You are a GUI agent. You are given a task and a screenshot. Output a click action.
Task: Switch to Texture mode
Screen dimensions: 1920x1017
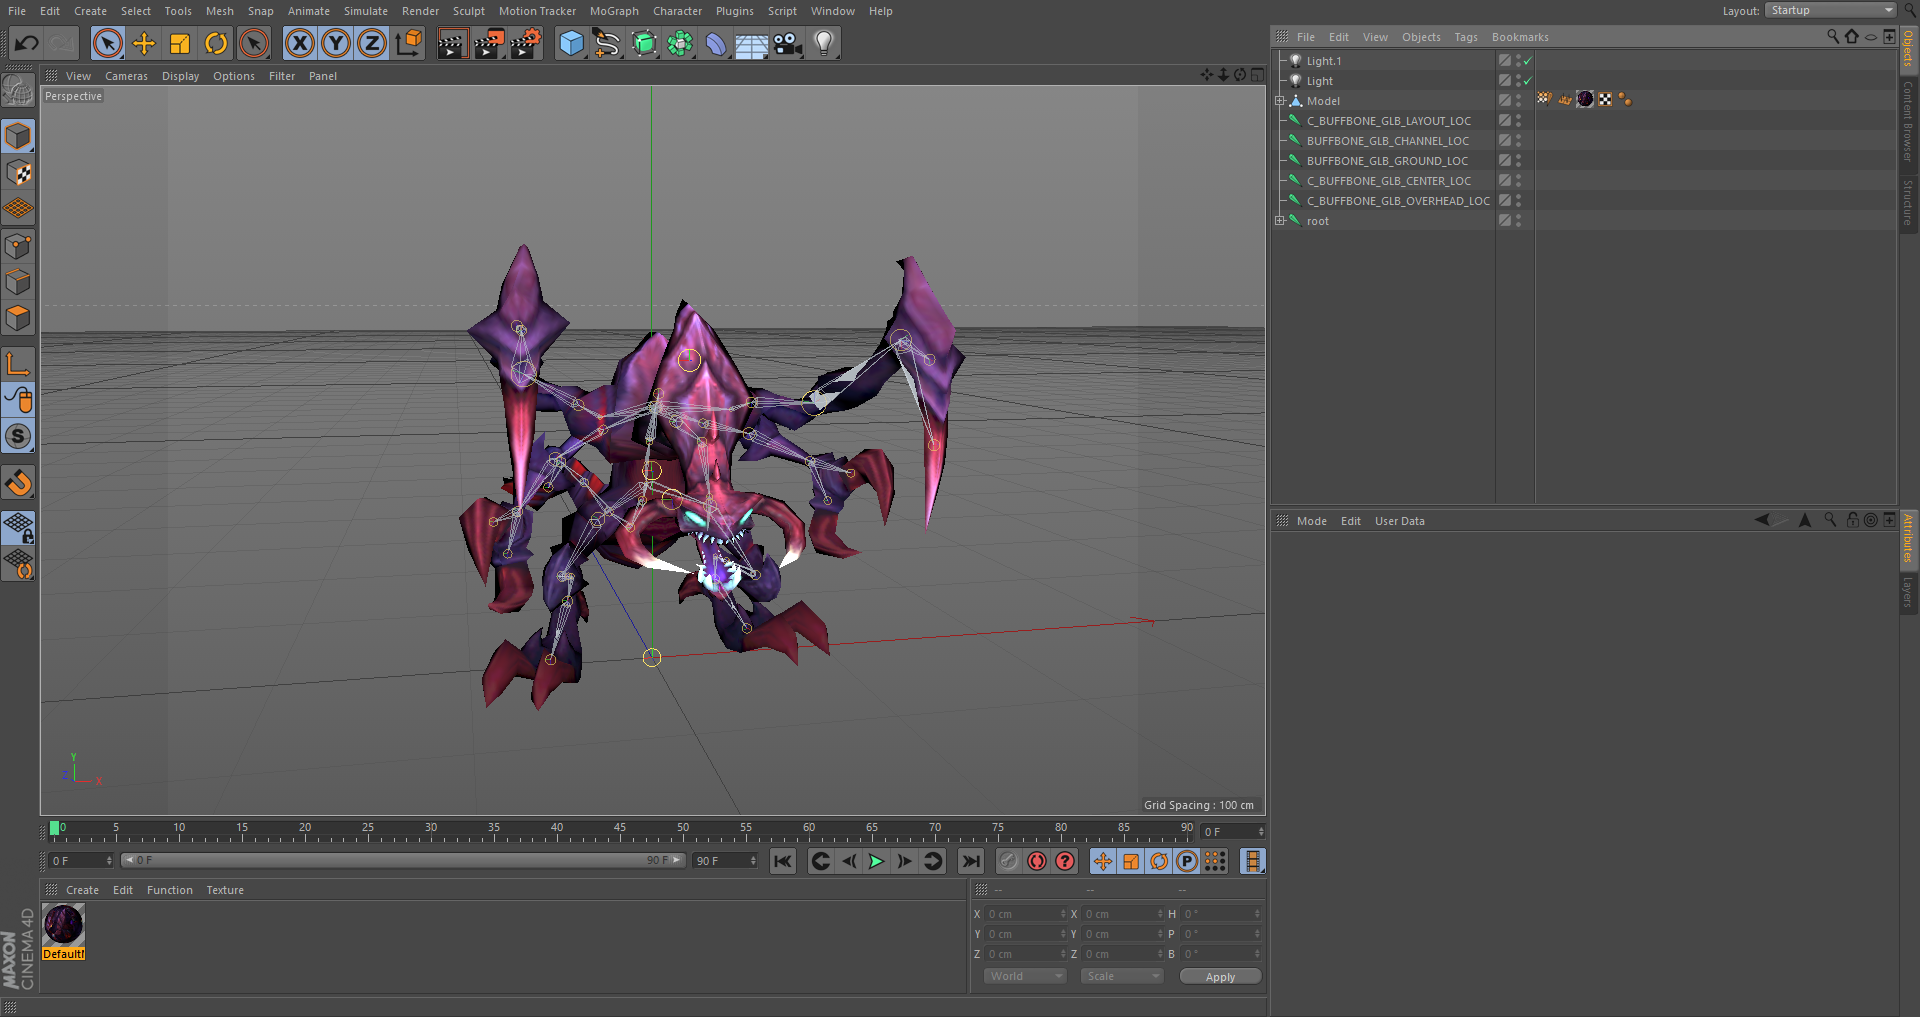pos(18,173)
